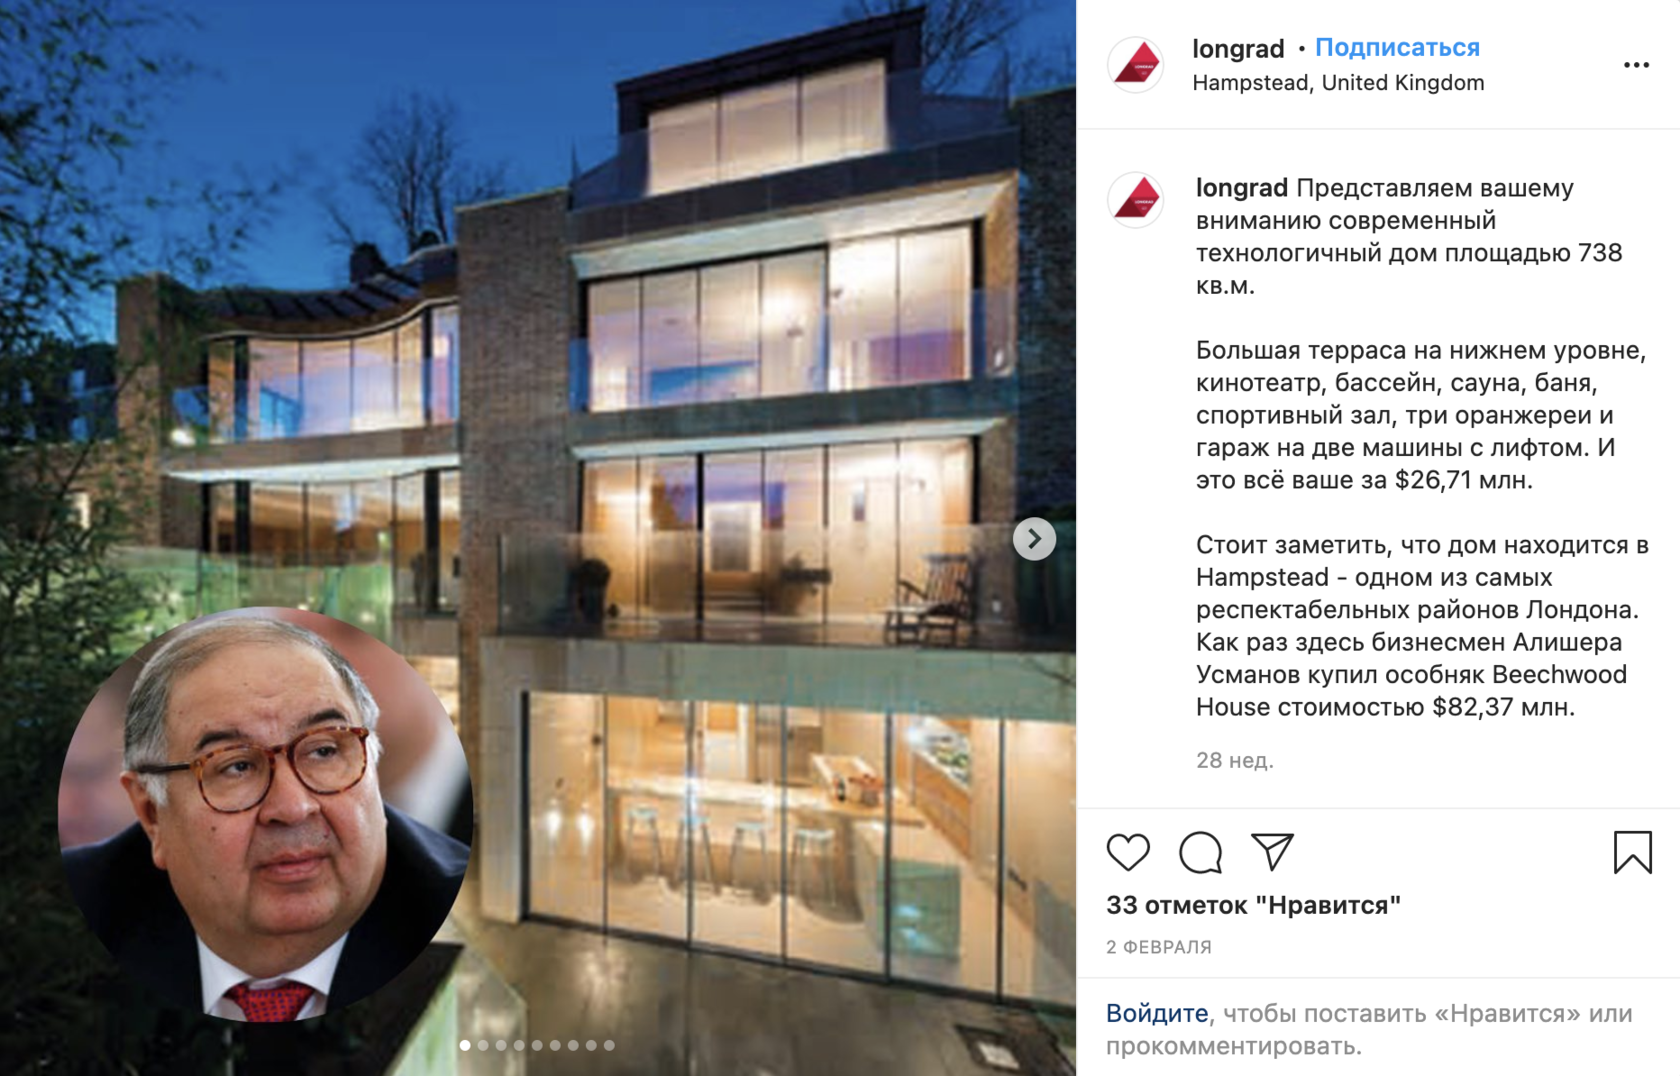
Task: Go to the next photo with the arrow
Action: tap(1034, 539)
